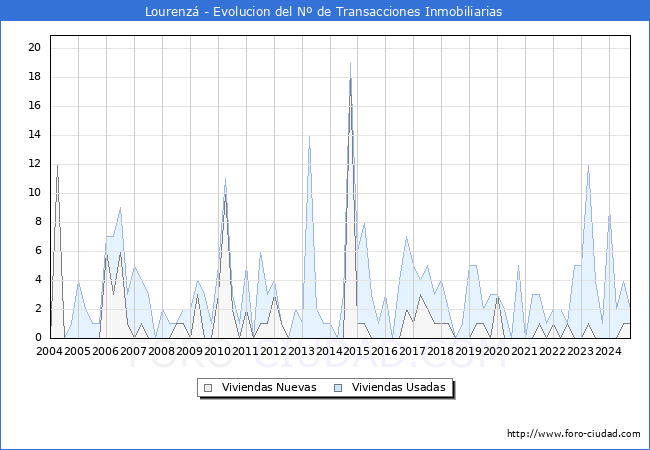This screenshot has height=450, width=650.
Task: Click the Viviendas Usadas legend swatch
Action: 339,388
